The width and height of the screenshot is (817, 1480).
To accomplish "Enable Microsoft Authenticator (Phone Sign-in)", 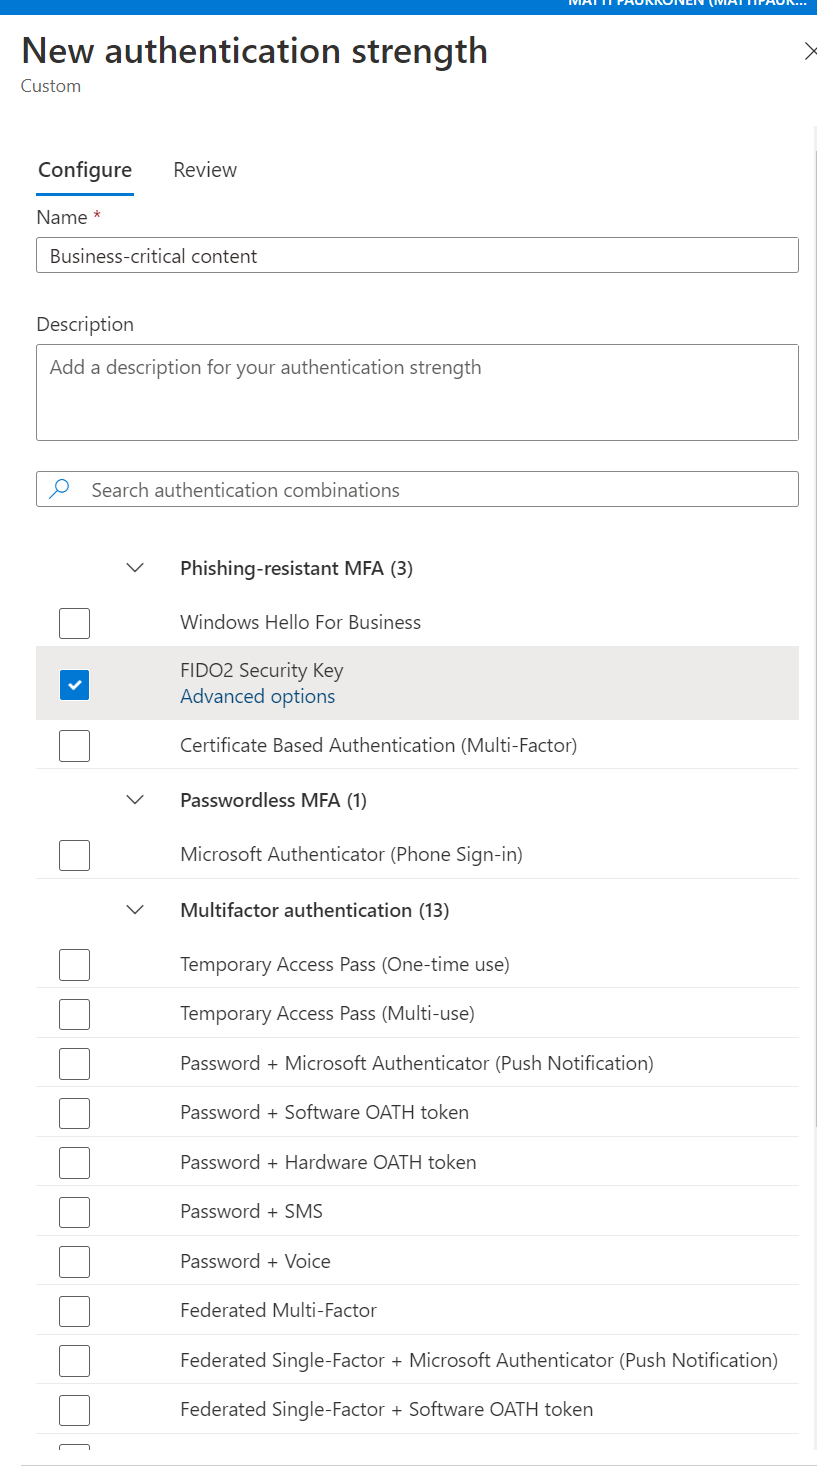I will coord(74,855).
